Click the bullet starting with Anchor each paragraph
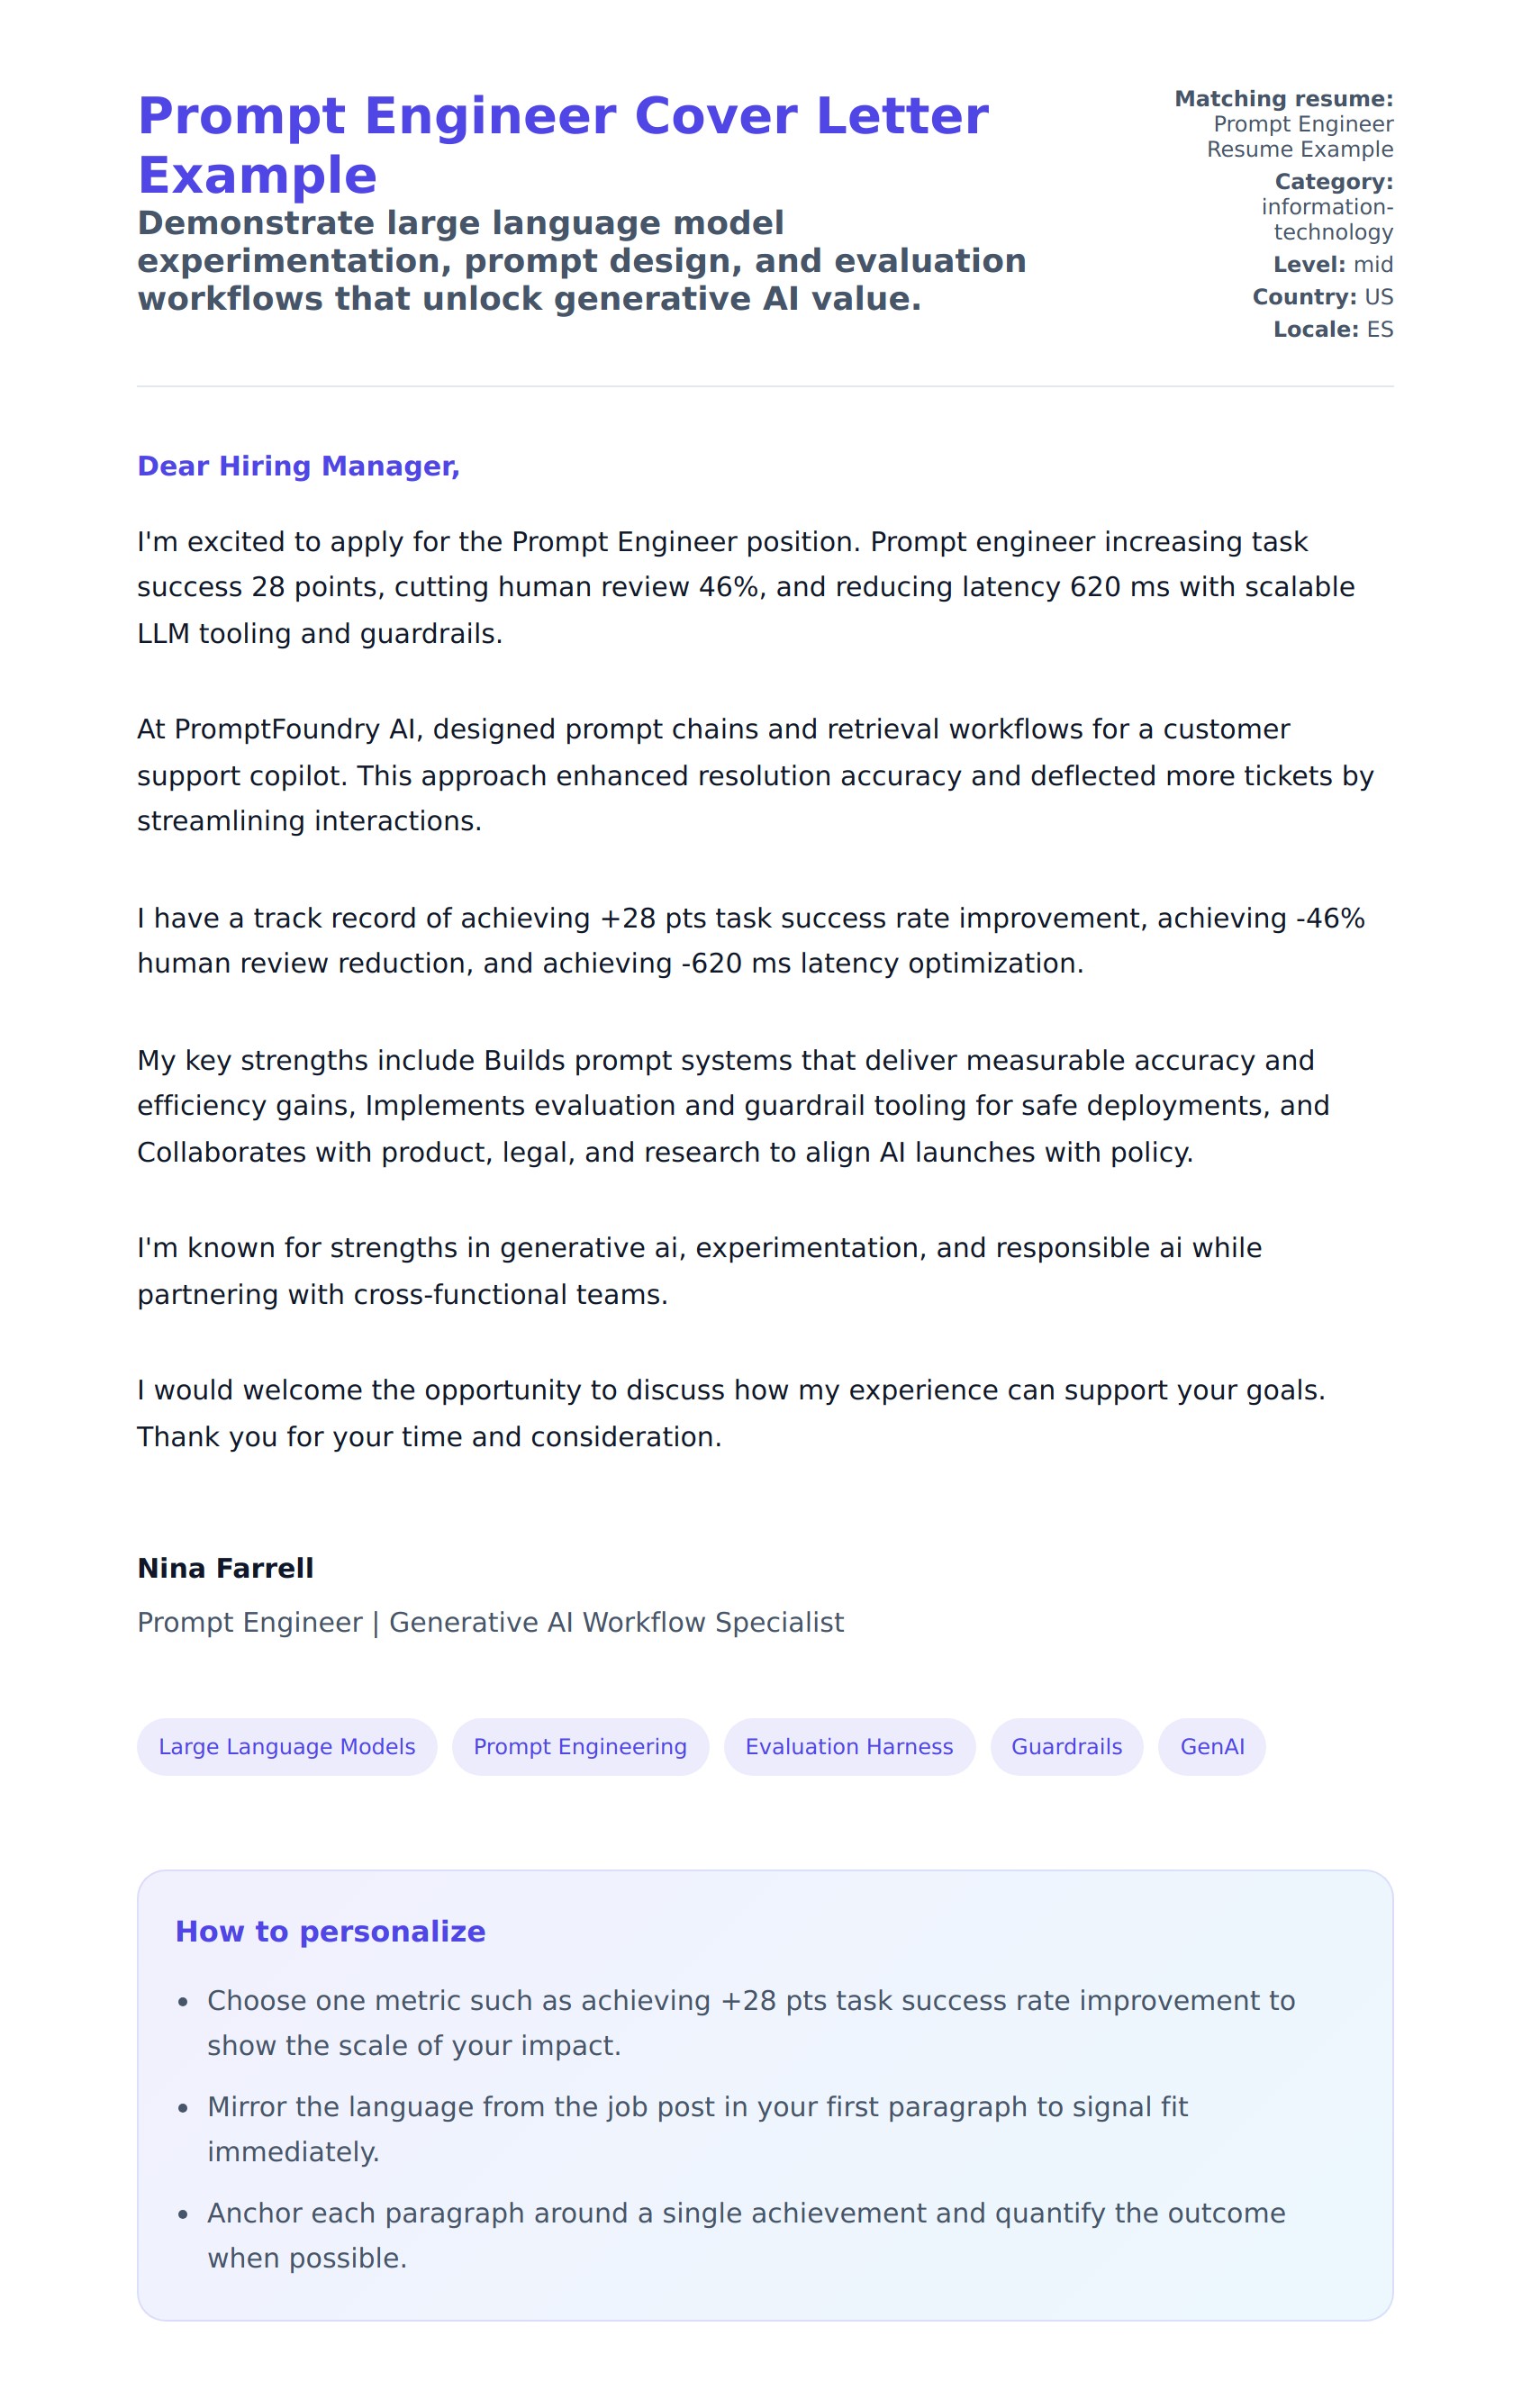This screenshot has height=2408, width=1531. click(745, 2235)
